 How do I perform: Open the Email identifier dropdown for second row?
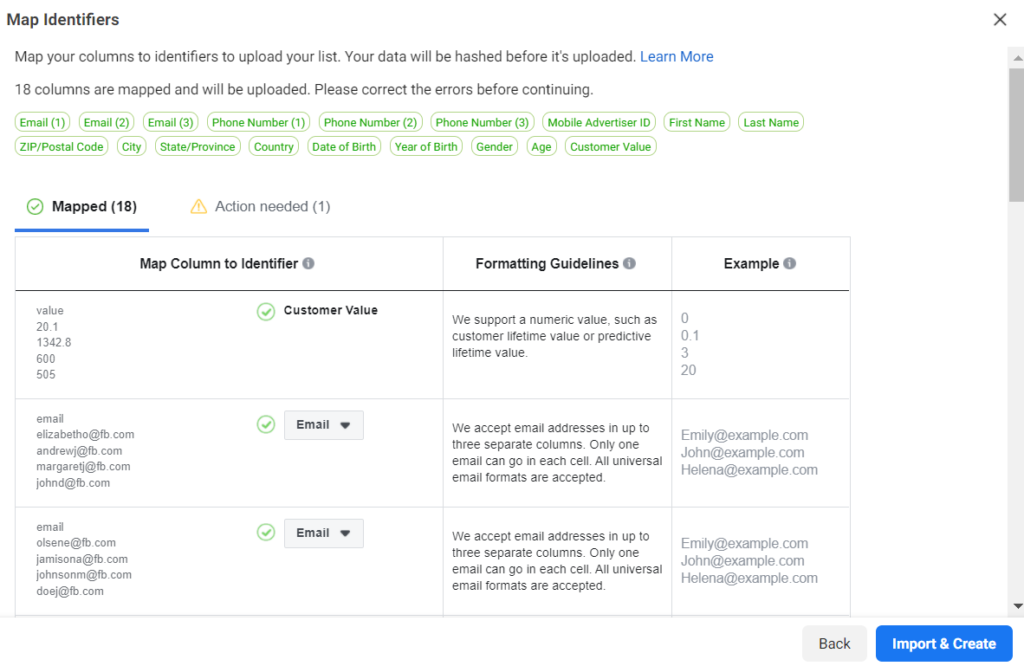pos(323,425)
